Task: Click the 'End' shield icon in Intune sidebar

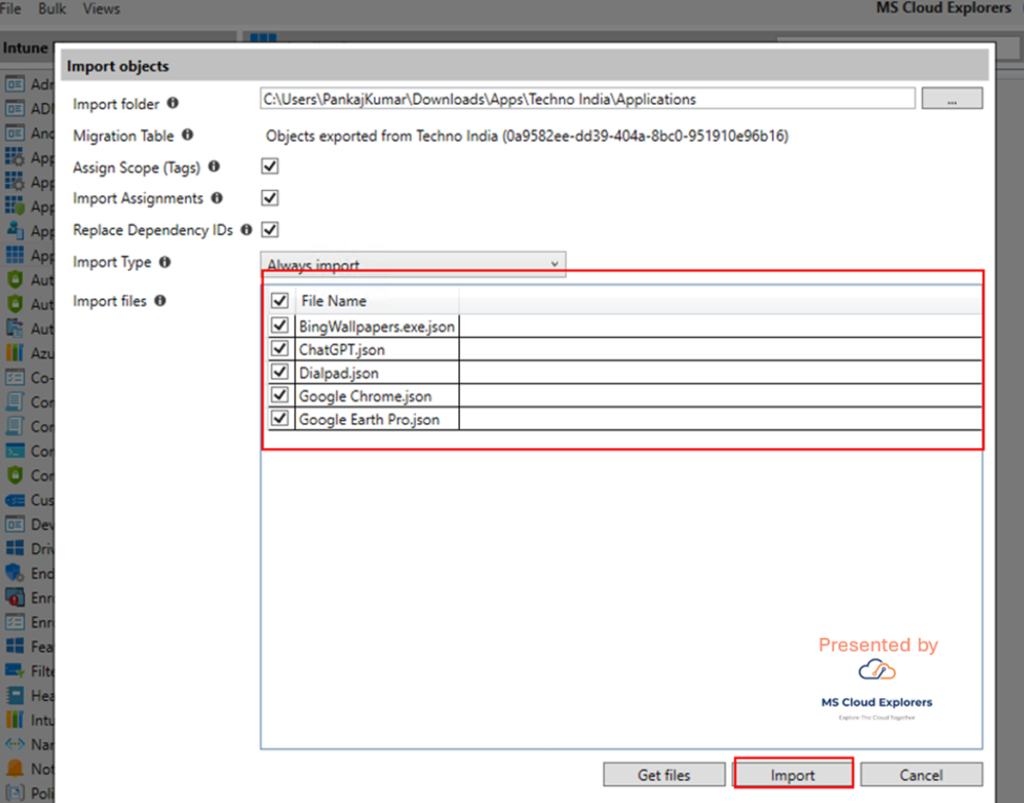Action: (14, 573)
